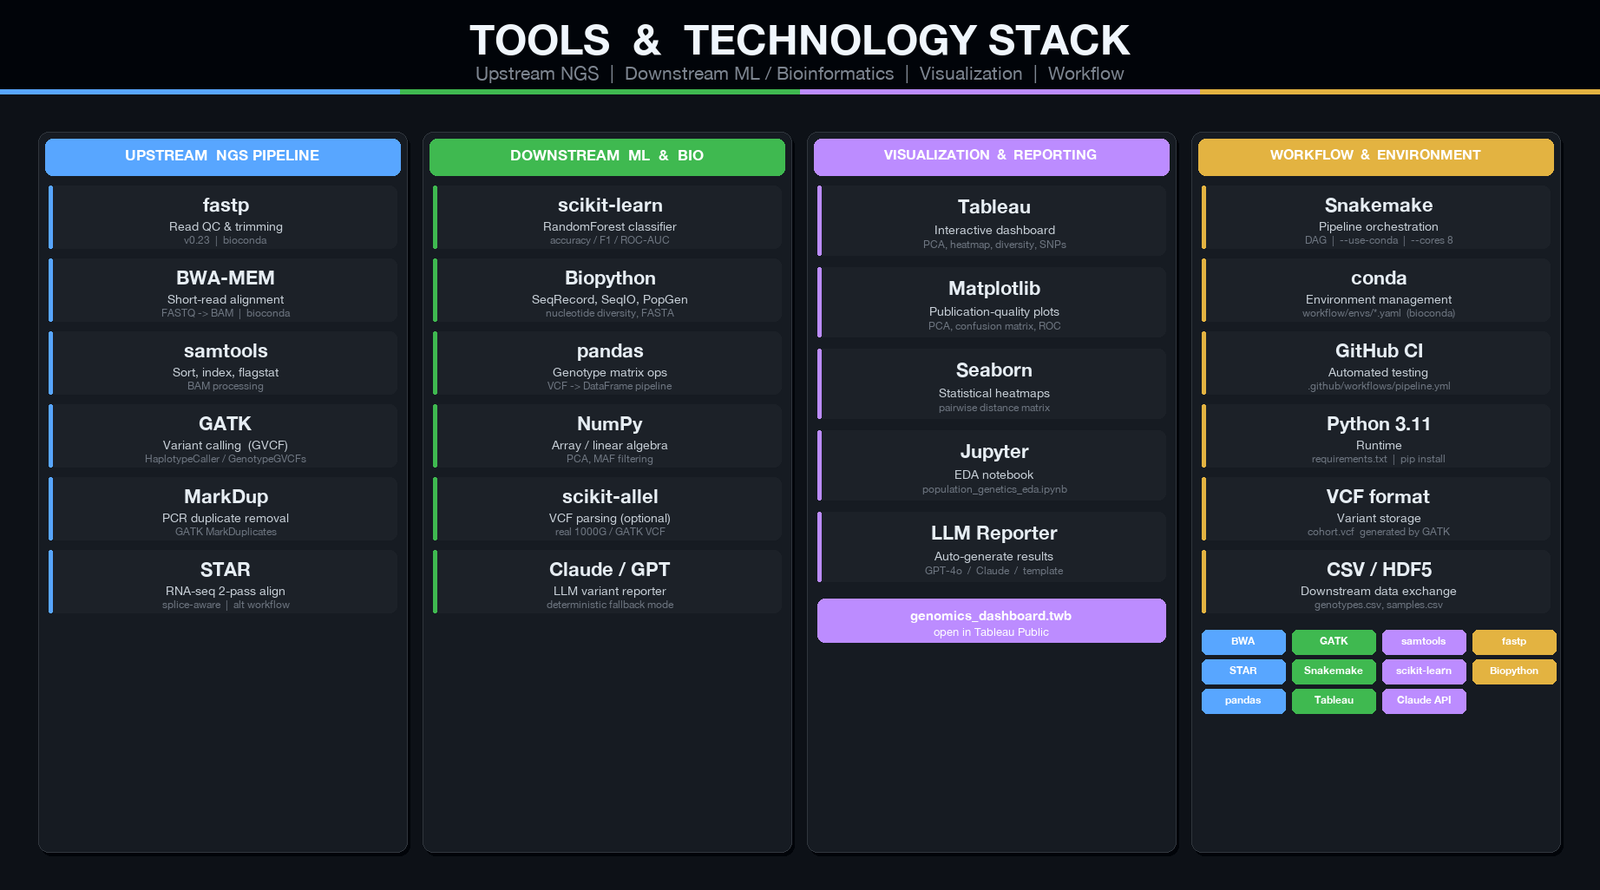This screenshot has width=1600, height=890.
Task: Click the Snakemake Pipeline orchestration card
Action: click(1376, 218)
